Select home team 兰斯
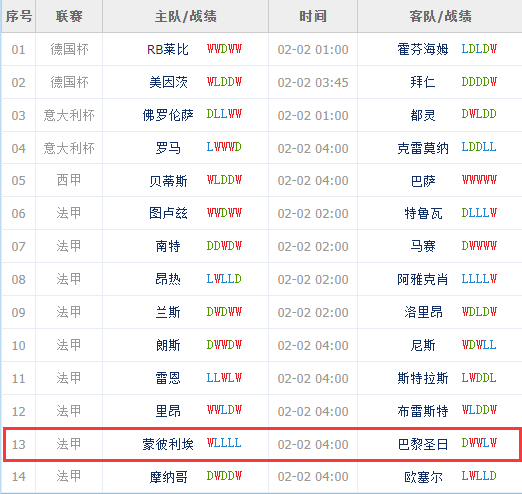The image size is (522, 494). [x=168, y=312]
